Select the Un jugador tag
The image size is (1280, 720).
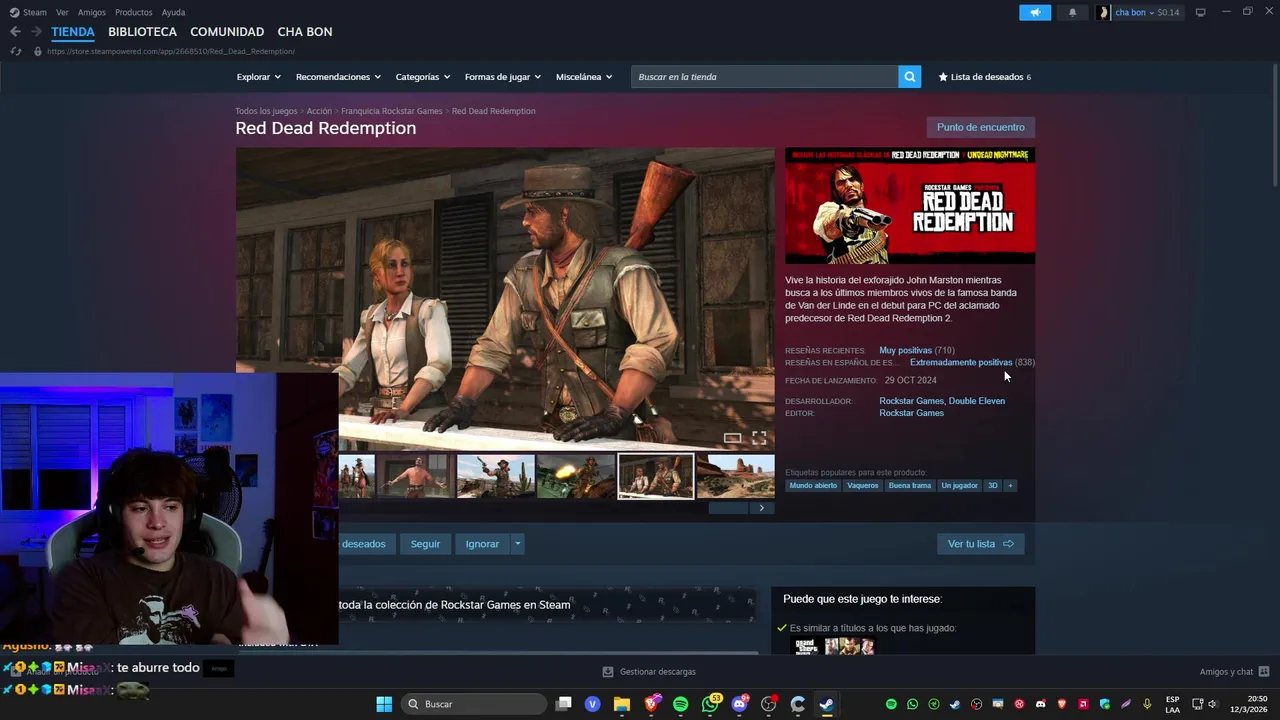pos(959,486)
